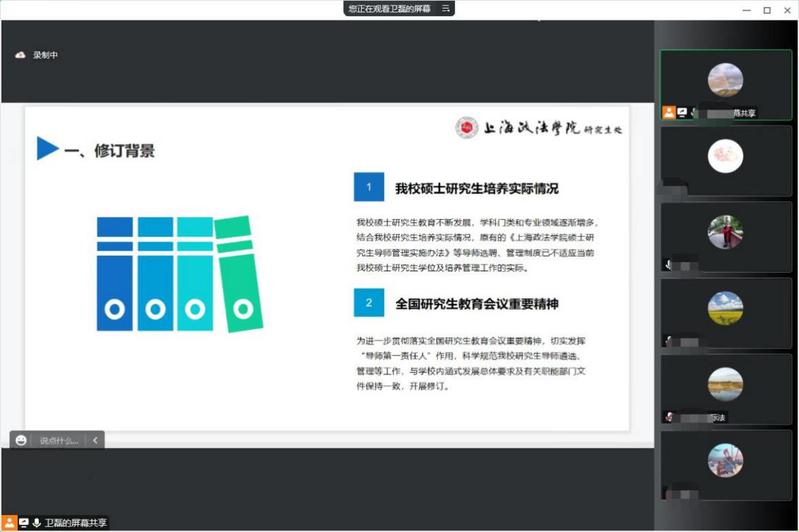Select the third participant video thumbnail
The height and width of the screenshot is (532, 799).
[725, 236]
